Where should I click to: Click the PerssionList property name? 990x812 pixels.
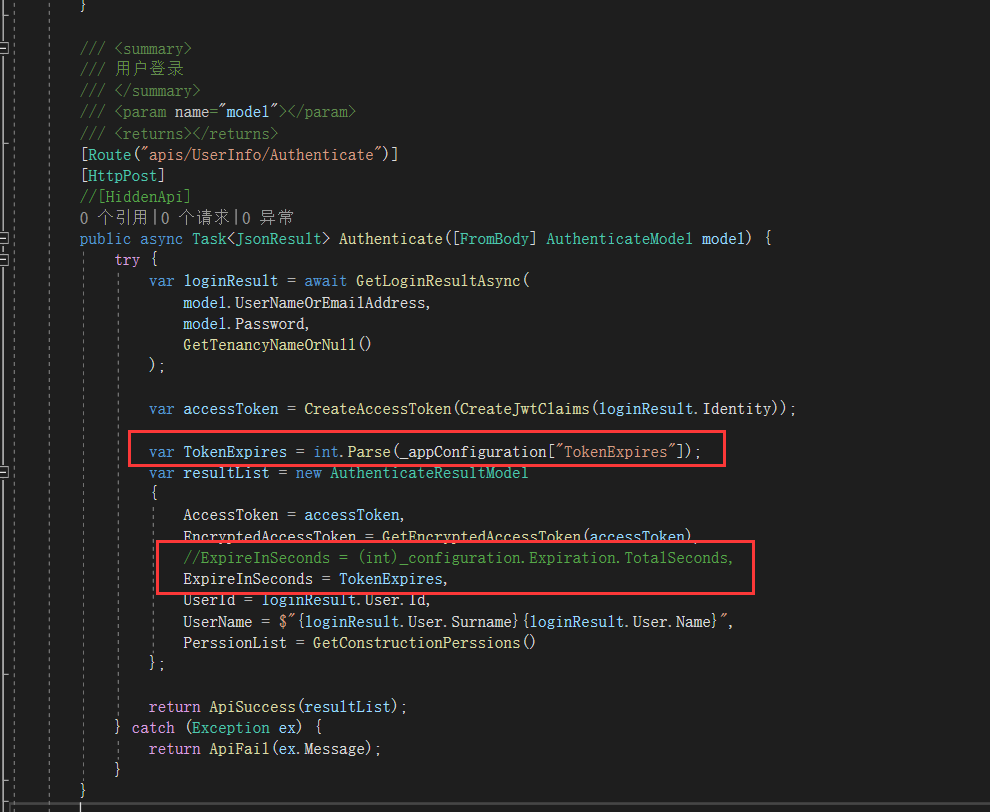[x=235, y=643]
